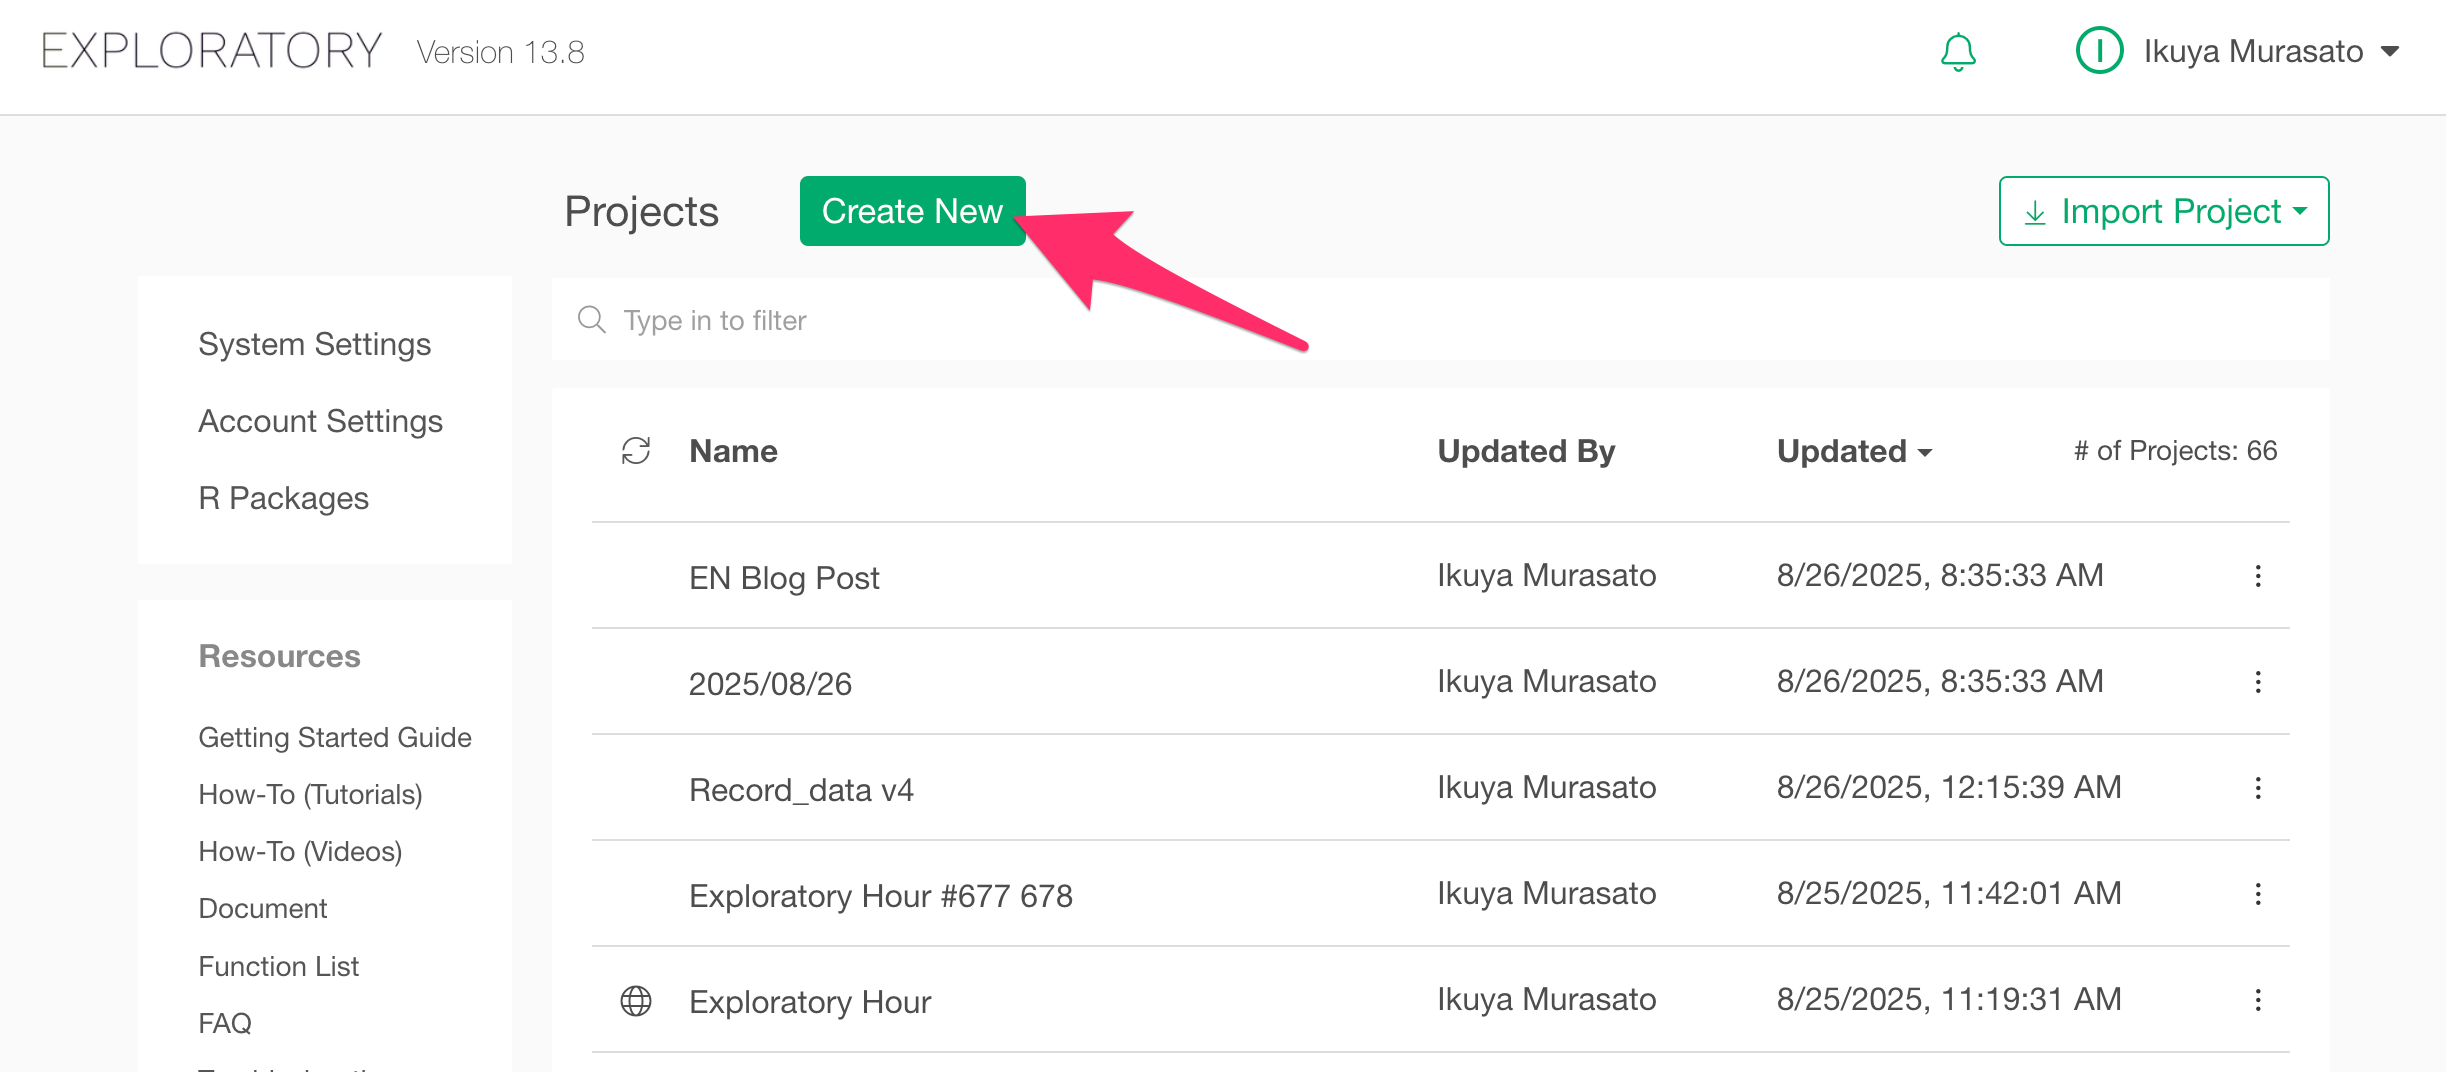The width and height of the screenshot is (2446, 1072).
Task: Open R Packages
Action: pos(283,498)
